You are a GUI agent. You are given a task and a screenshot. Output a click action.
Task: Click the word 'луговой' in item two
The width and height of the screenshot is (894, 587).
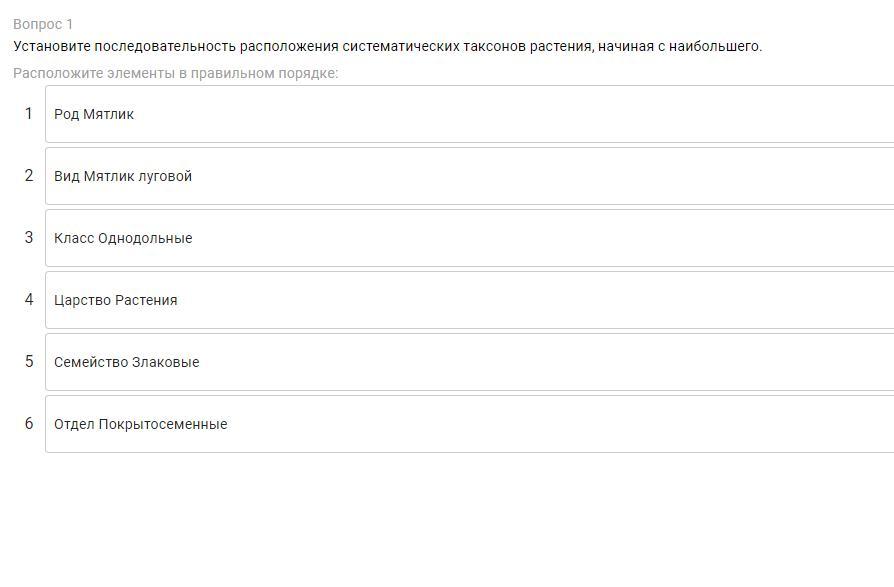[x=165, y=176]
